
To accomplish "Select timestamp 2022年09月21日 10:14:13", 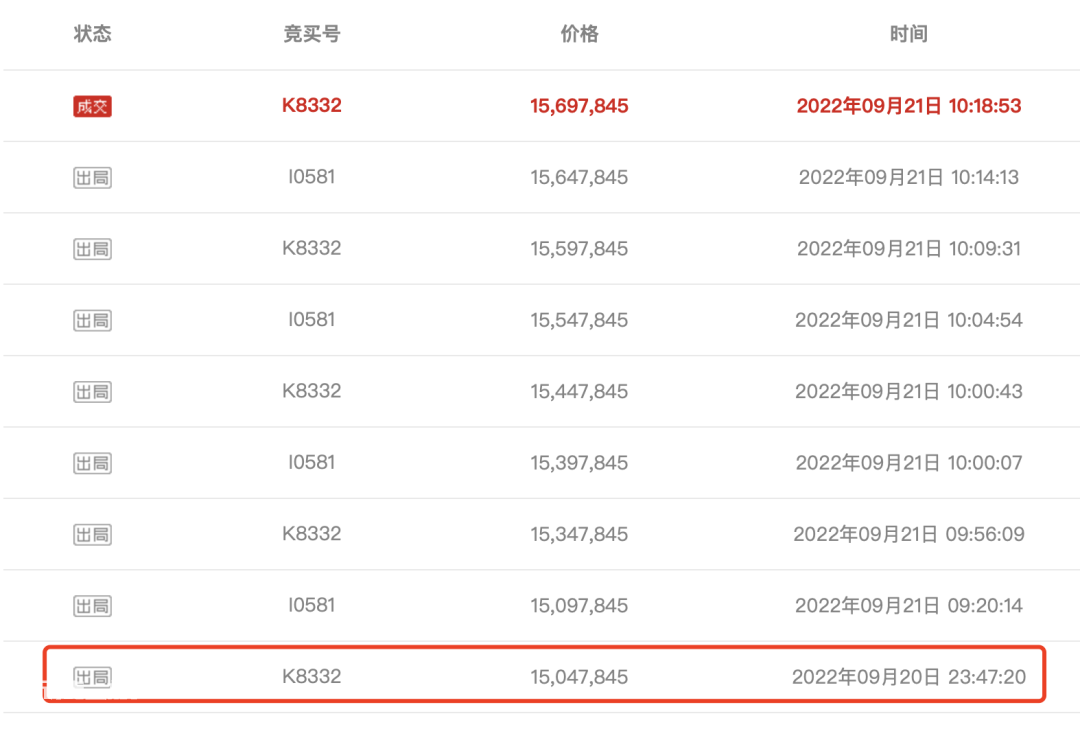I will tap(908, 178).
